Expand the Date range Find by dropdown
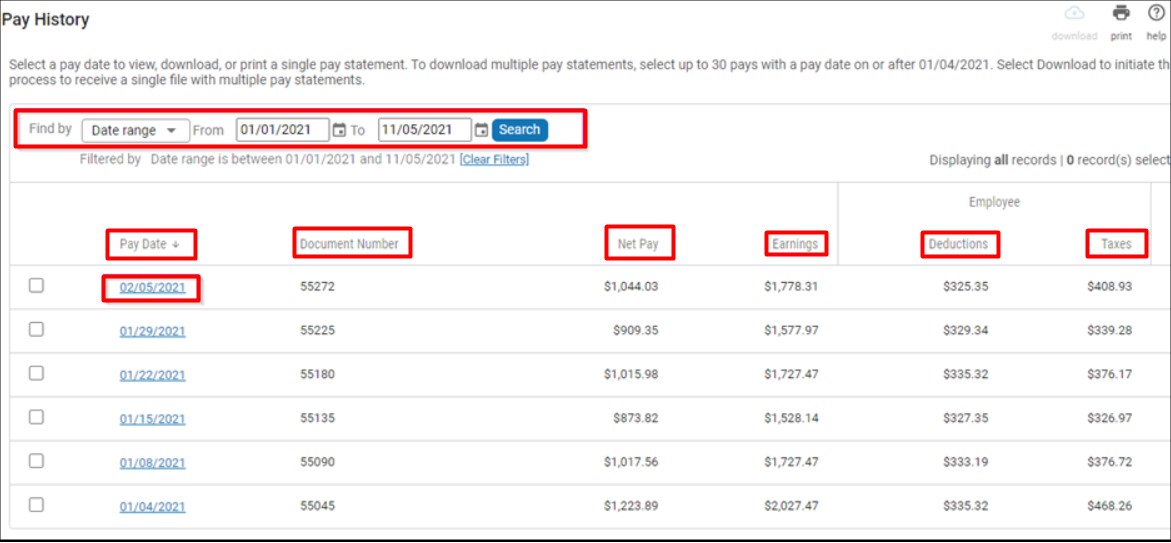Screen dimensions: 1171x543 (x=135, y=130)
